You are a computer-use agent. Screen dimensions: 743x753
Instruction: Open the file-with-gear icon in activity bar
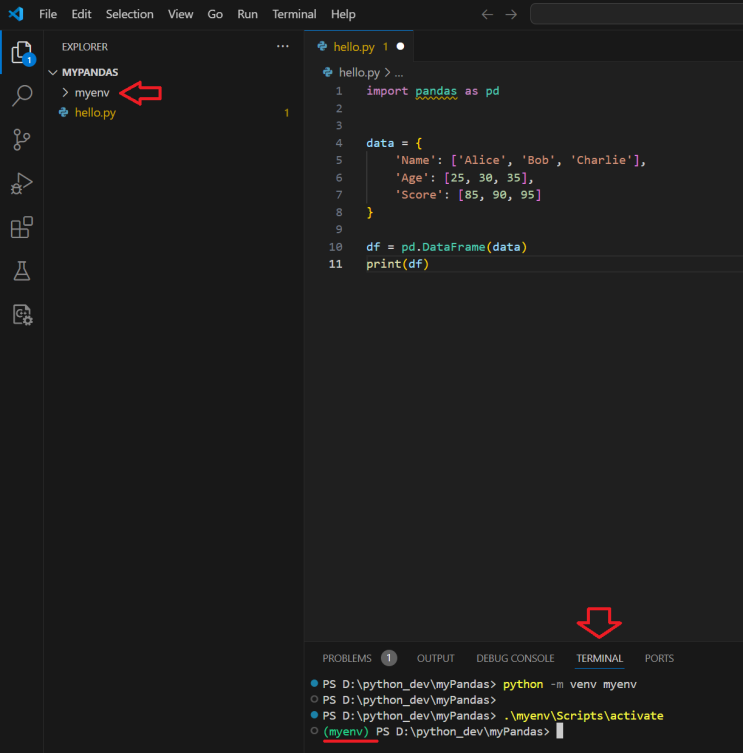pyautogui.click(x=22, y=315)
